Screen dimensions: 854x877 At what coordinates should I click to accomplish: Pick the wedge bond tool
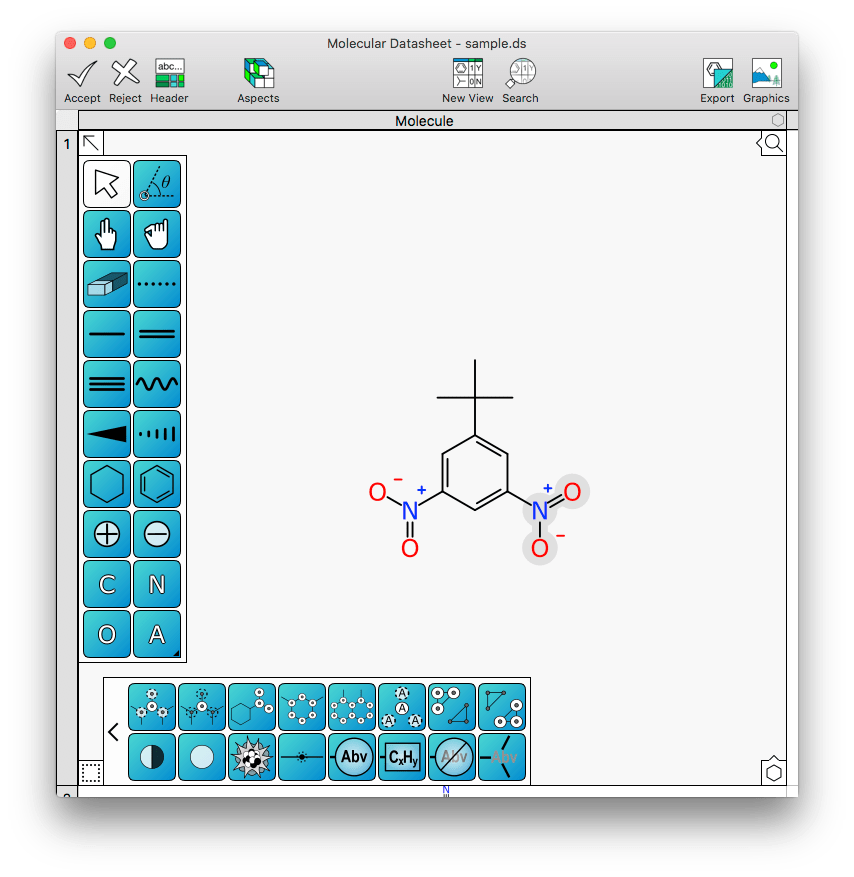107,434
